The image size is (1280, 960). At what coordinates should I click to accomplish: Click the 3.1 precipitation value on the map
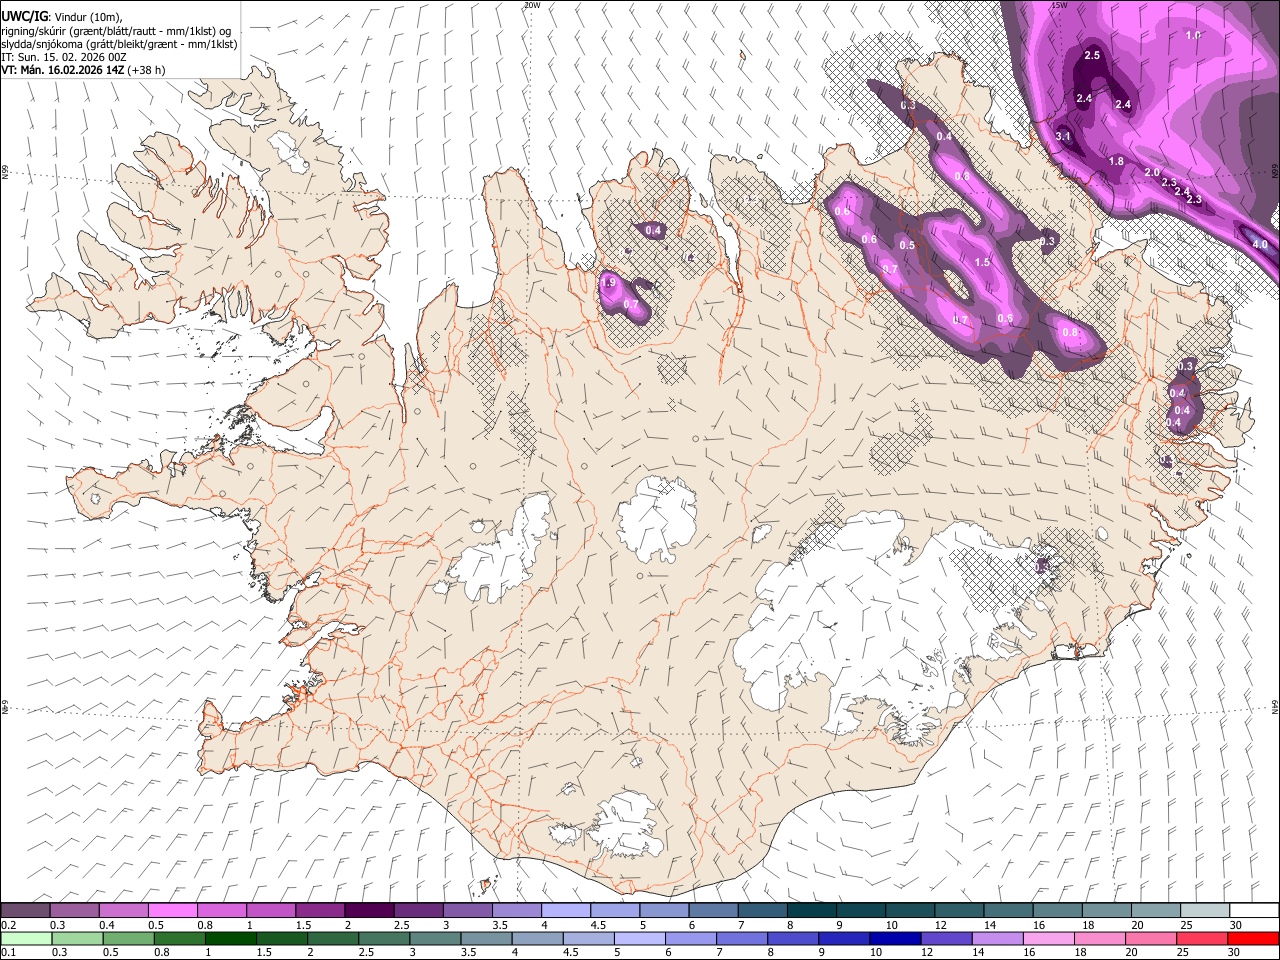coord(1063,137)
